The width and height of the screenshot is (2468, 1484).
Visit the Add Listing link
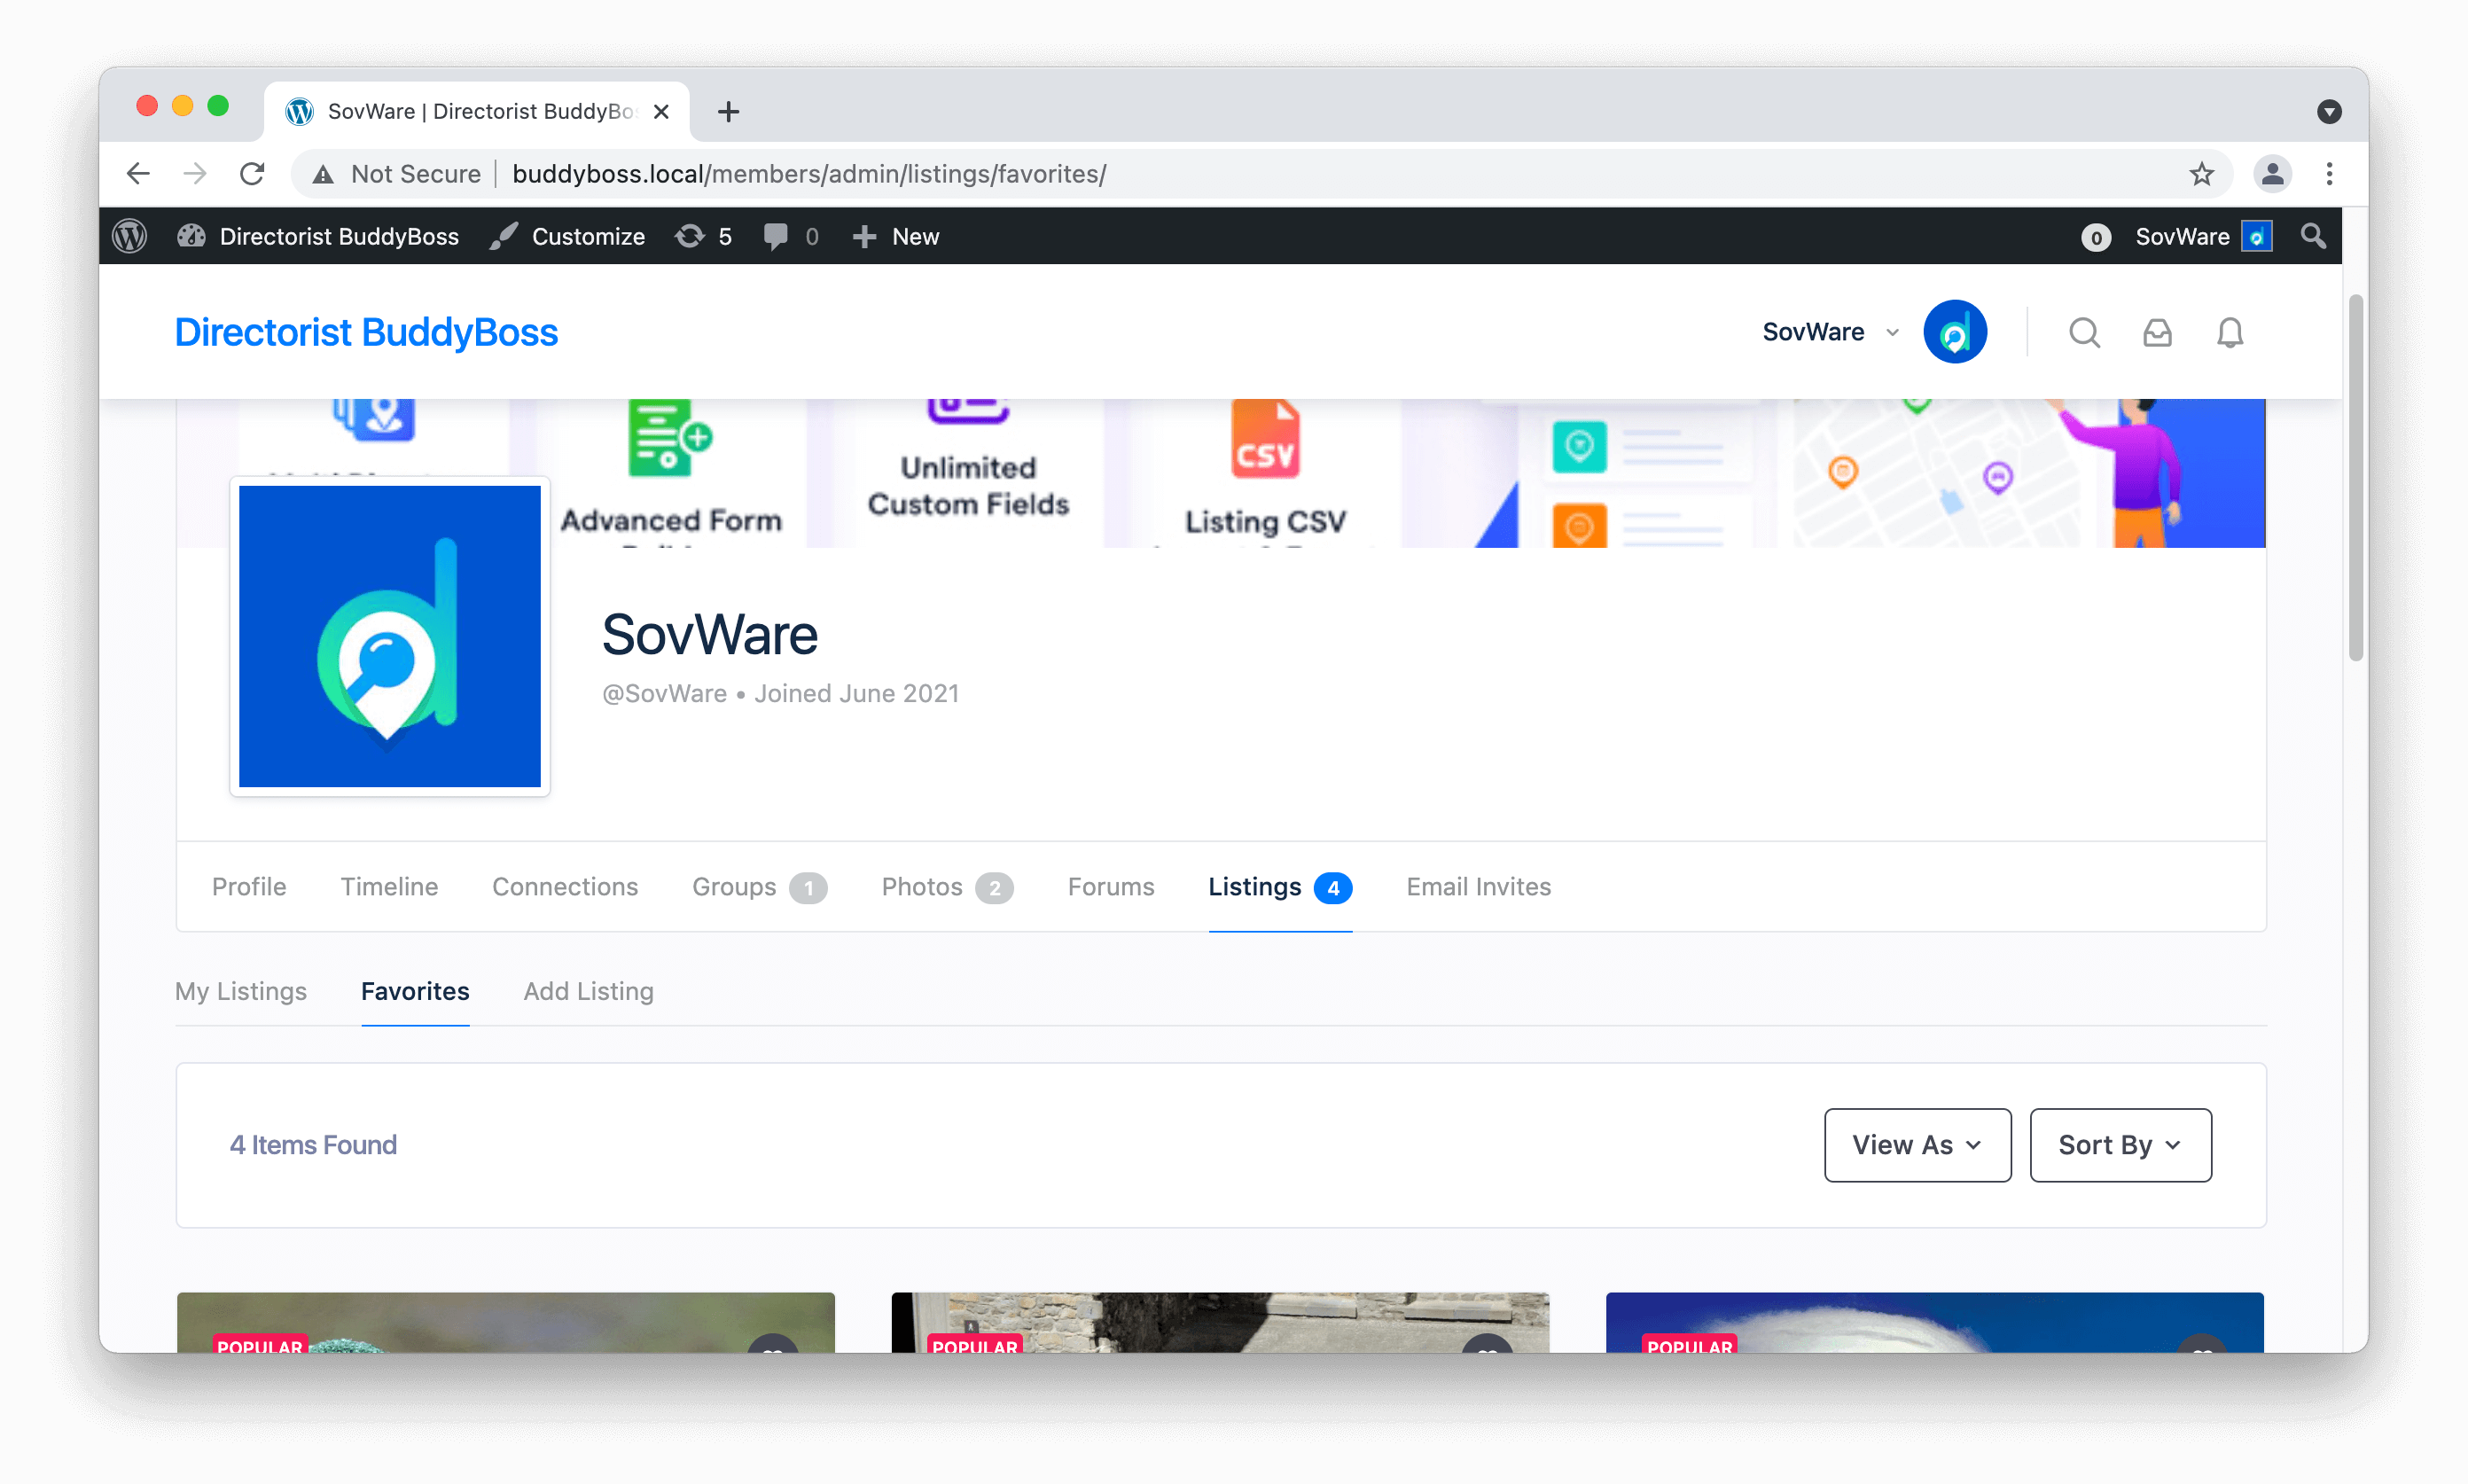tap(588, 991)
